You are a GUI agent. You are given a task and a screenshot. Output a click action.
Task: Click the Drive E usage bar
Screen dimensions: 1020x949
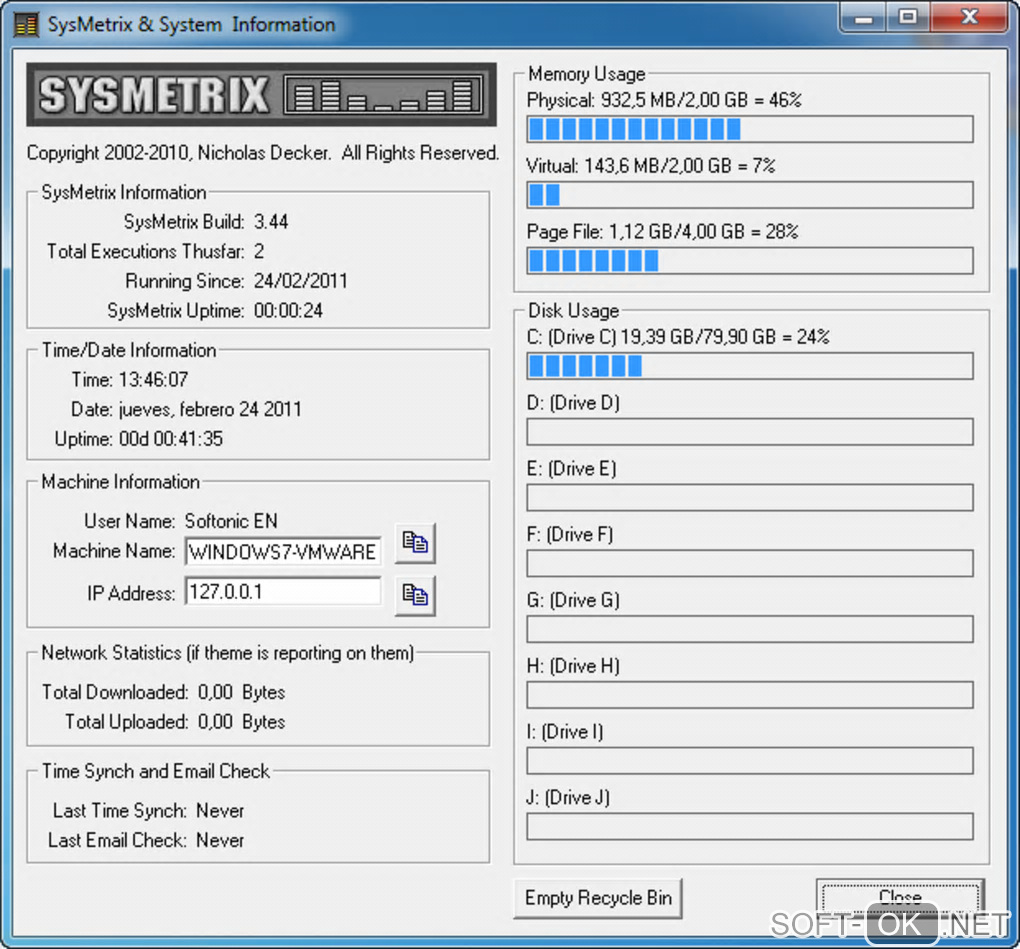[750, 498]
